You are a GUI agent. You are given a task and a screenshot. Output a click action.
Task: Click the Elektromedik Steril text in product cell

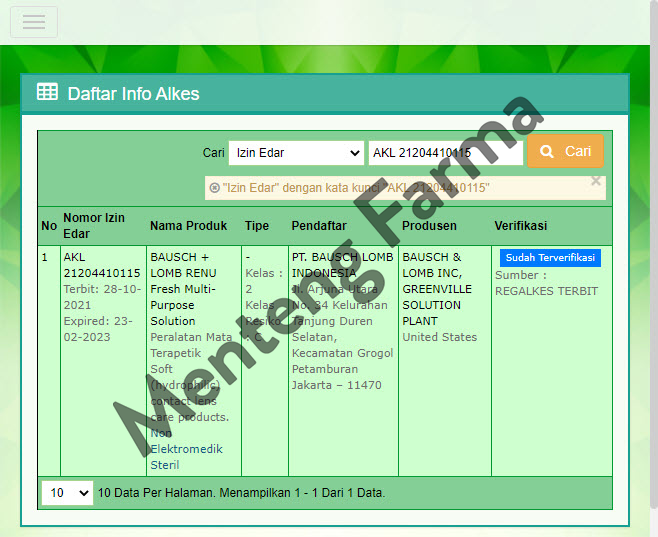(186, 457)
